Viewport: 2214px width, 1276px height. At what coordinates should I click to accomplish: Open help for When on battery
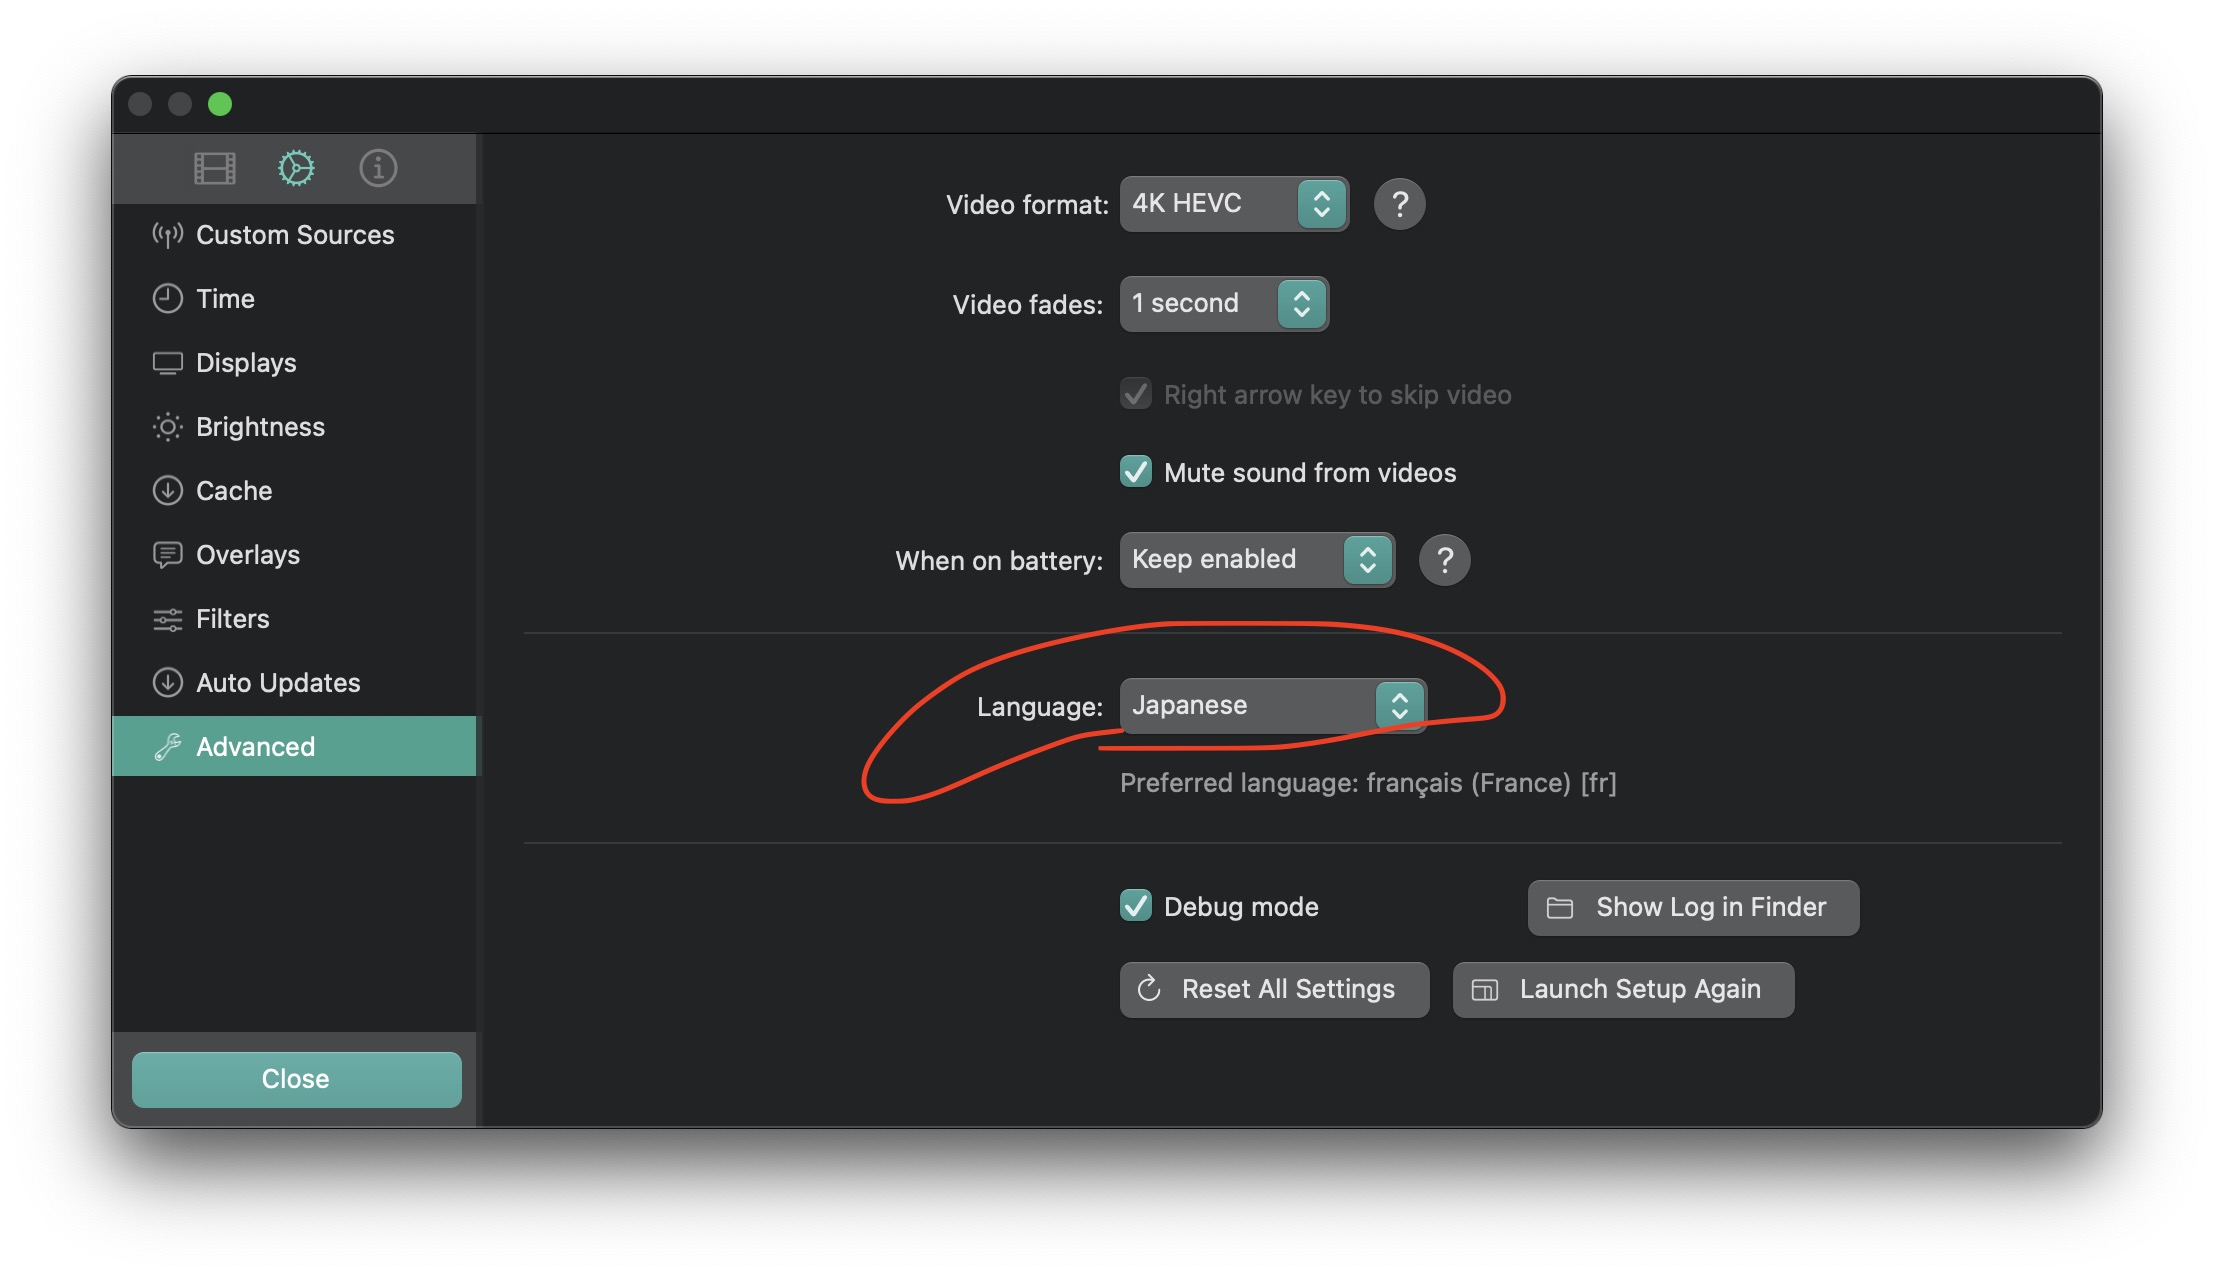[1444, 560]
